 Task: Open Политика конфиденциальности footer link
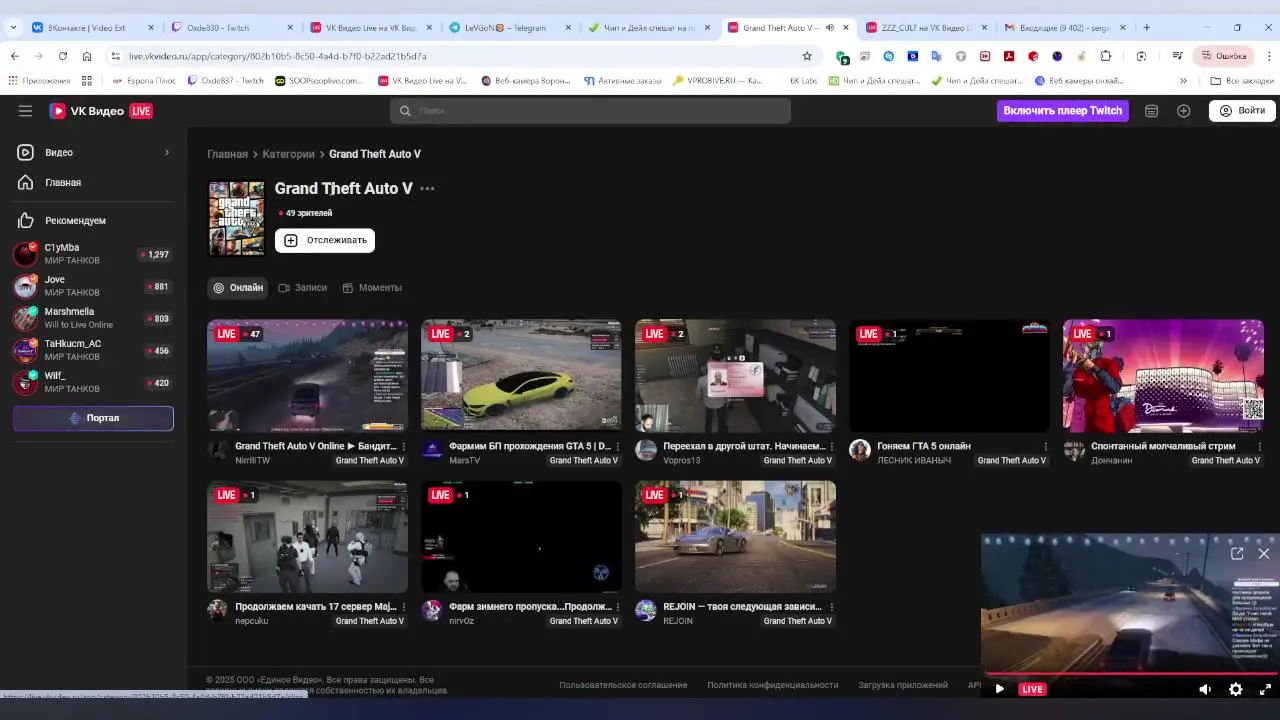pos(772,685)
